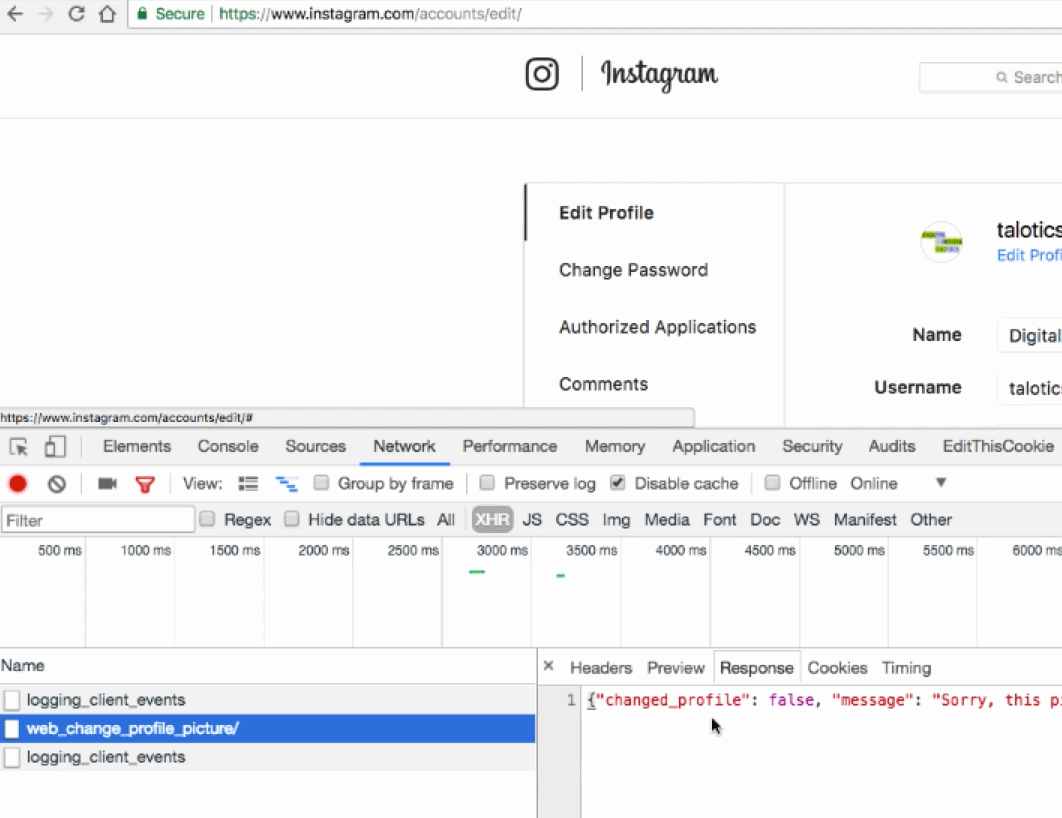Stop recording the network log
Viewport: 1062px width, 818px height.
click(x=19, y=483)
